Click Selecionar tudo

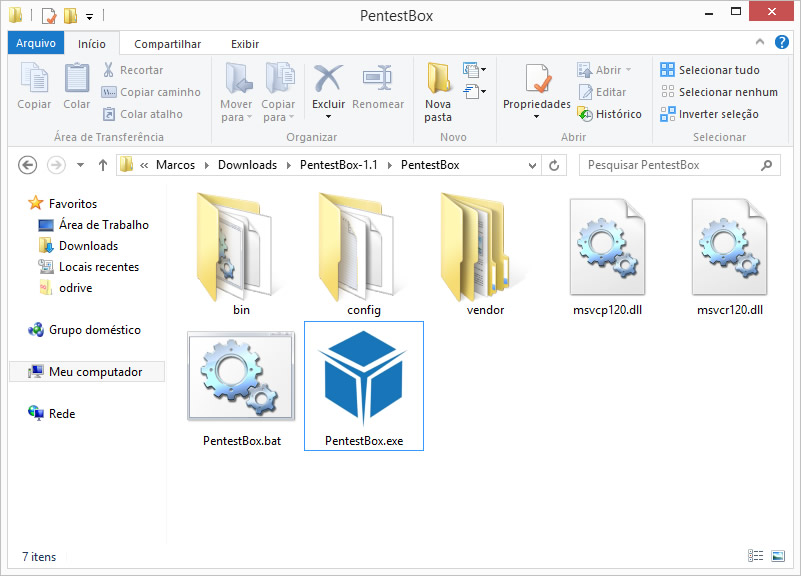click(x=710, y=70)
